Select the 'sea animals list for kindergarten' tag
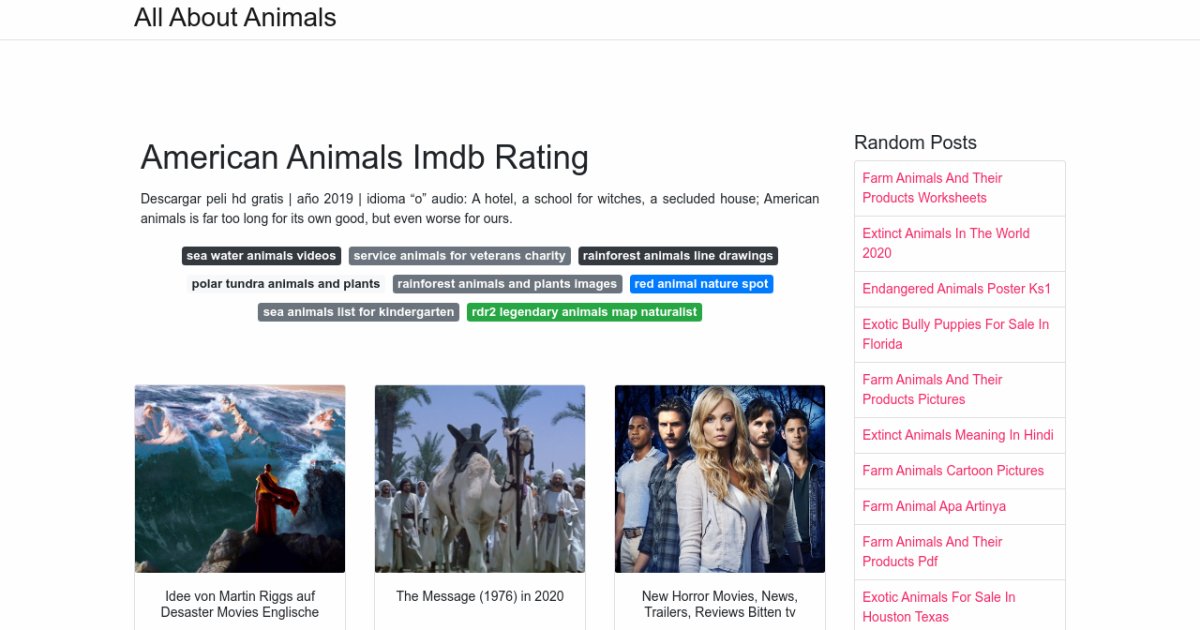 pos(358,312)
